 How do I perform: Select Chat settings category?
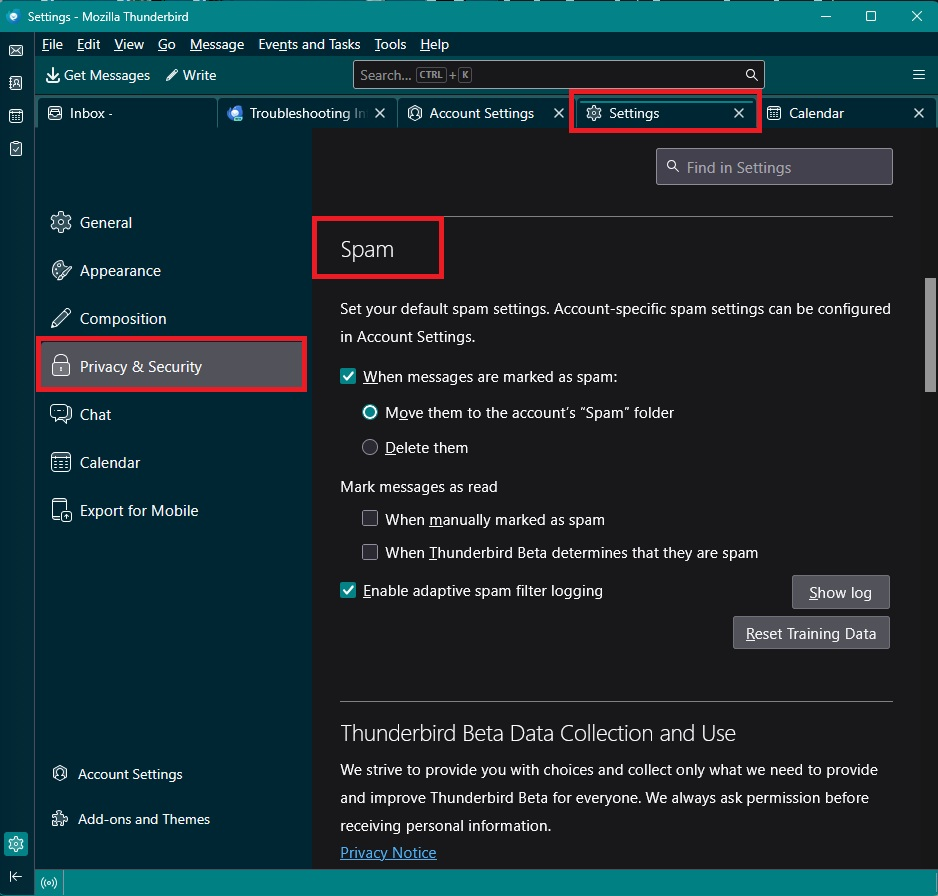172,415
